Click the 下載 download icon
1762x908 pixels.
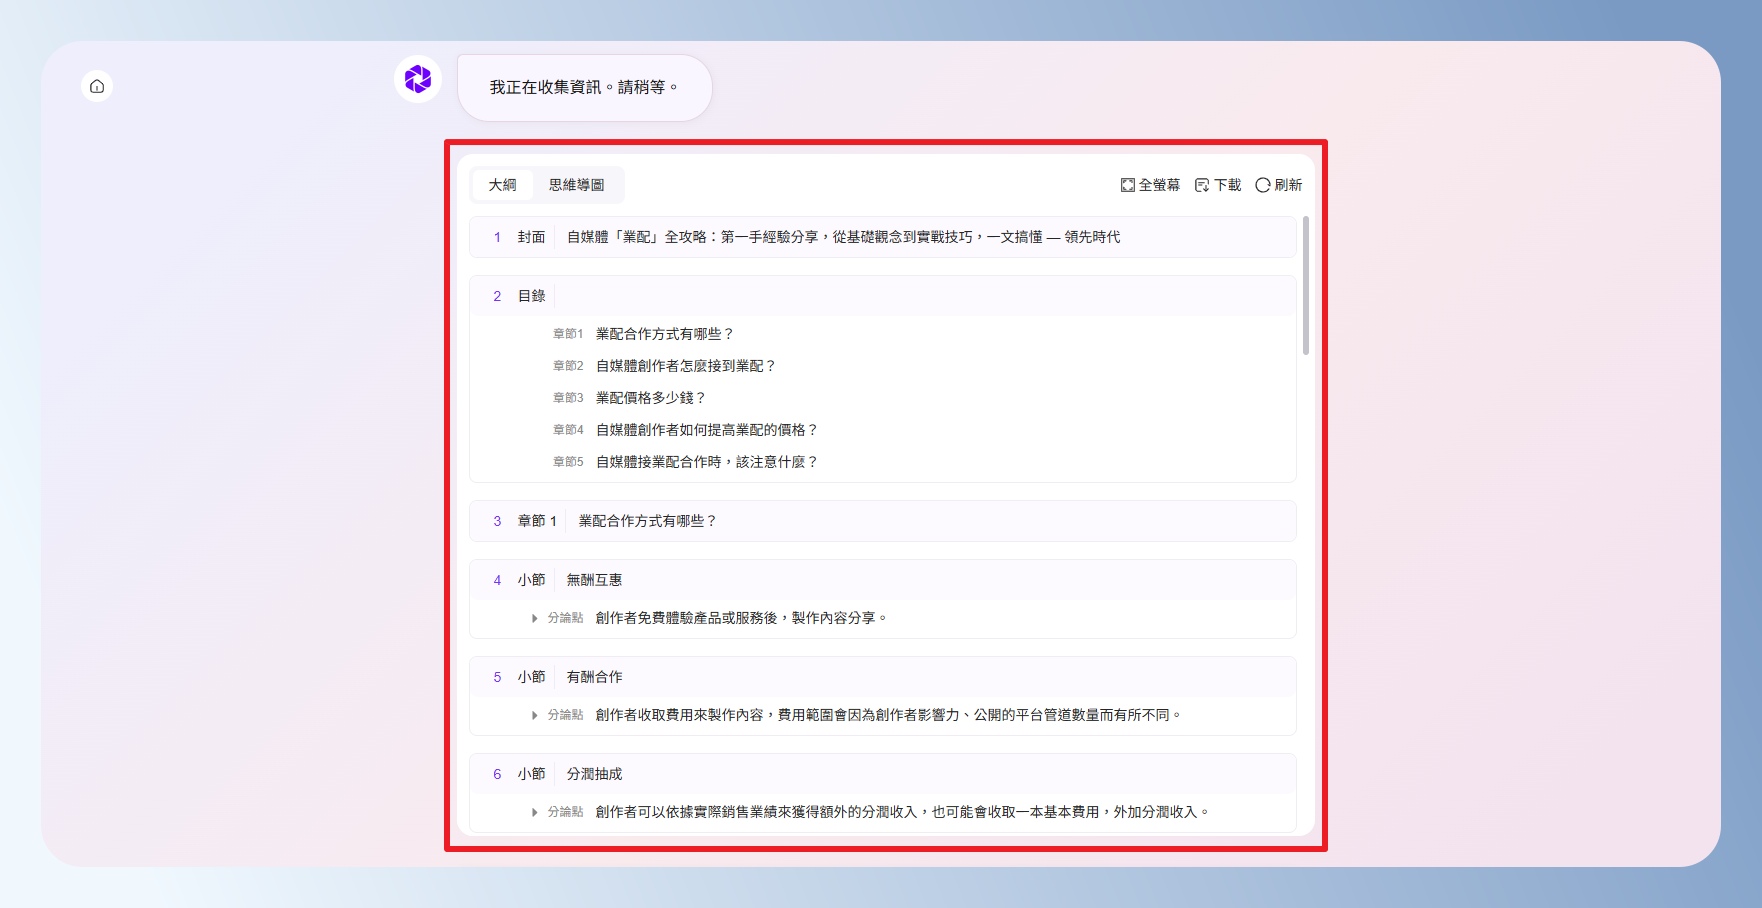coord(1202,185)
